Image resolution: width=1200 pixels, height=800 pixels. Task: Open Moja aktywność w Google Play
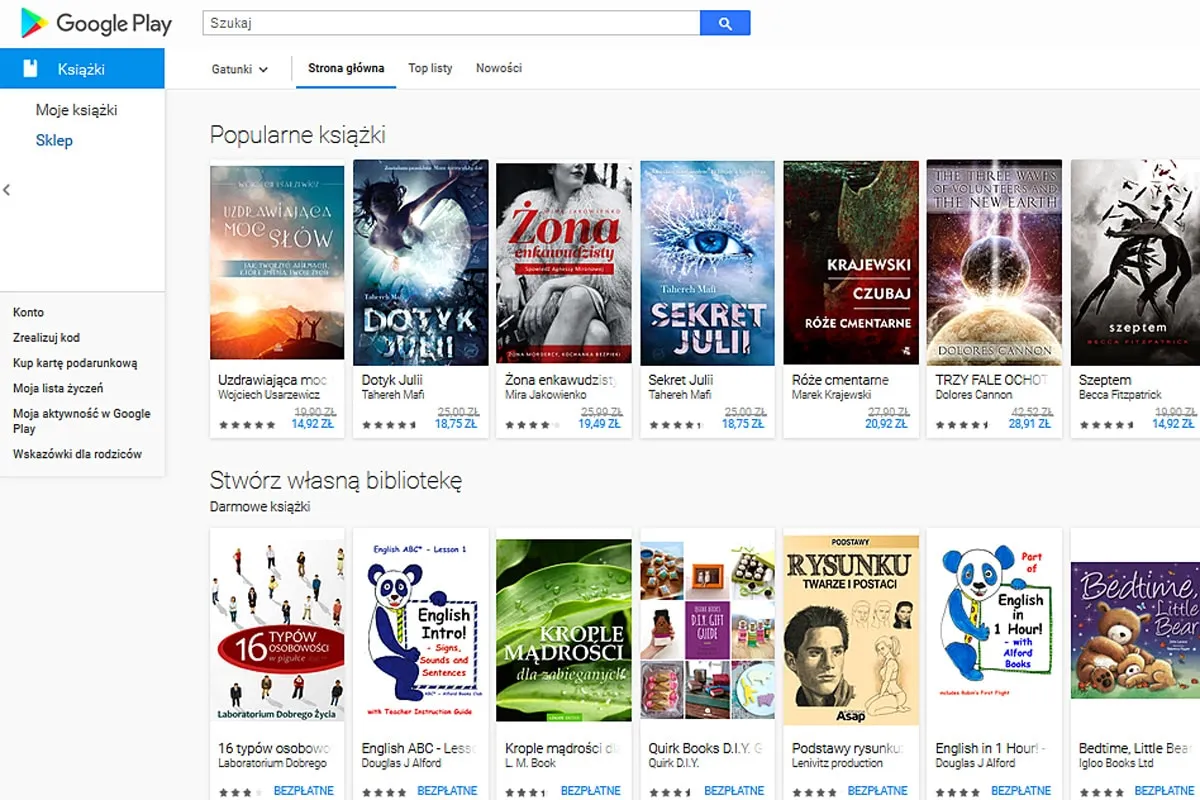(x=82, y=421)
